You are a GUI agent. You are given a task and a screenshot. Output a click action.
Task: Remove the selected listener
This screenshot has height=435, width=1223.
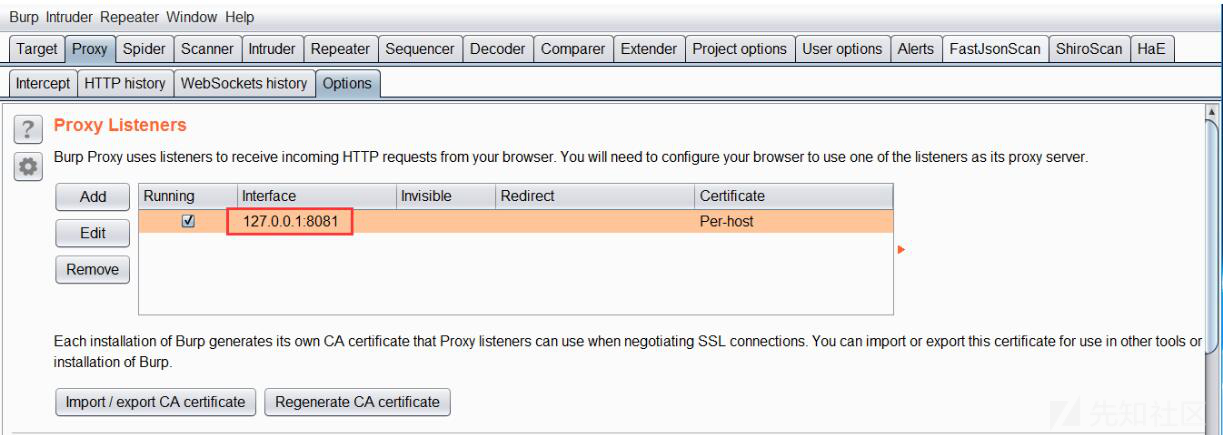(93, 269)
